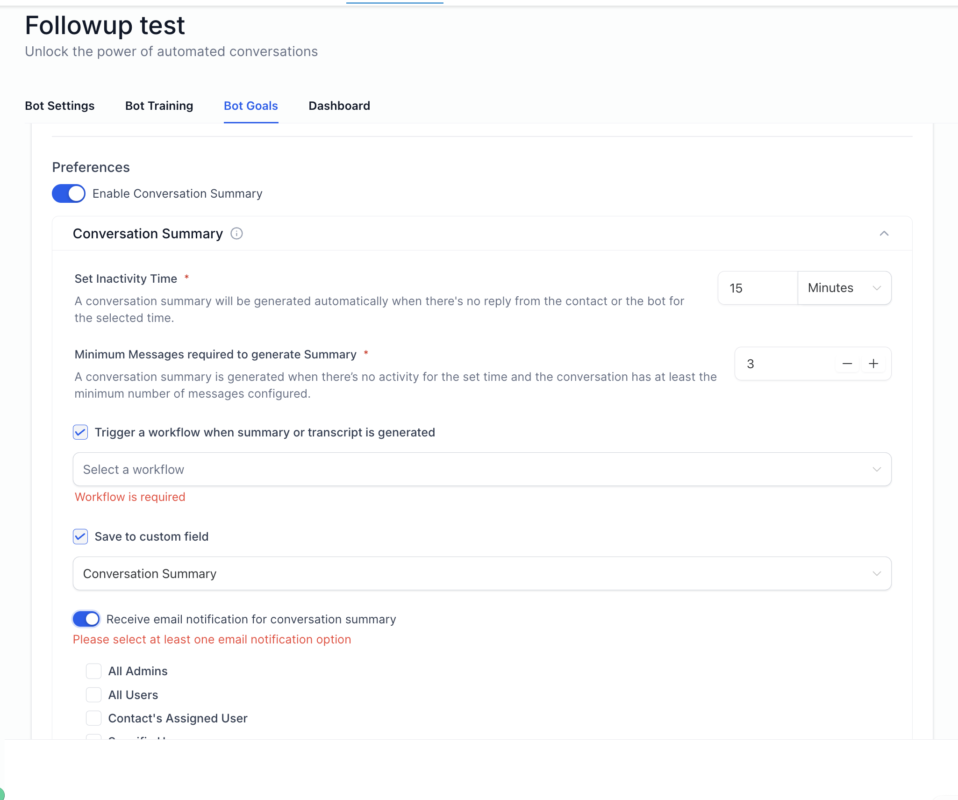Uncheck Trigger a workflow when summary is generated
The width and height of the screenshot is (958, 800).
point(80,432)
